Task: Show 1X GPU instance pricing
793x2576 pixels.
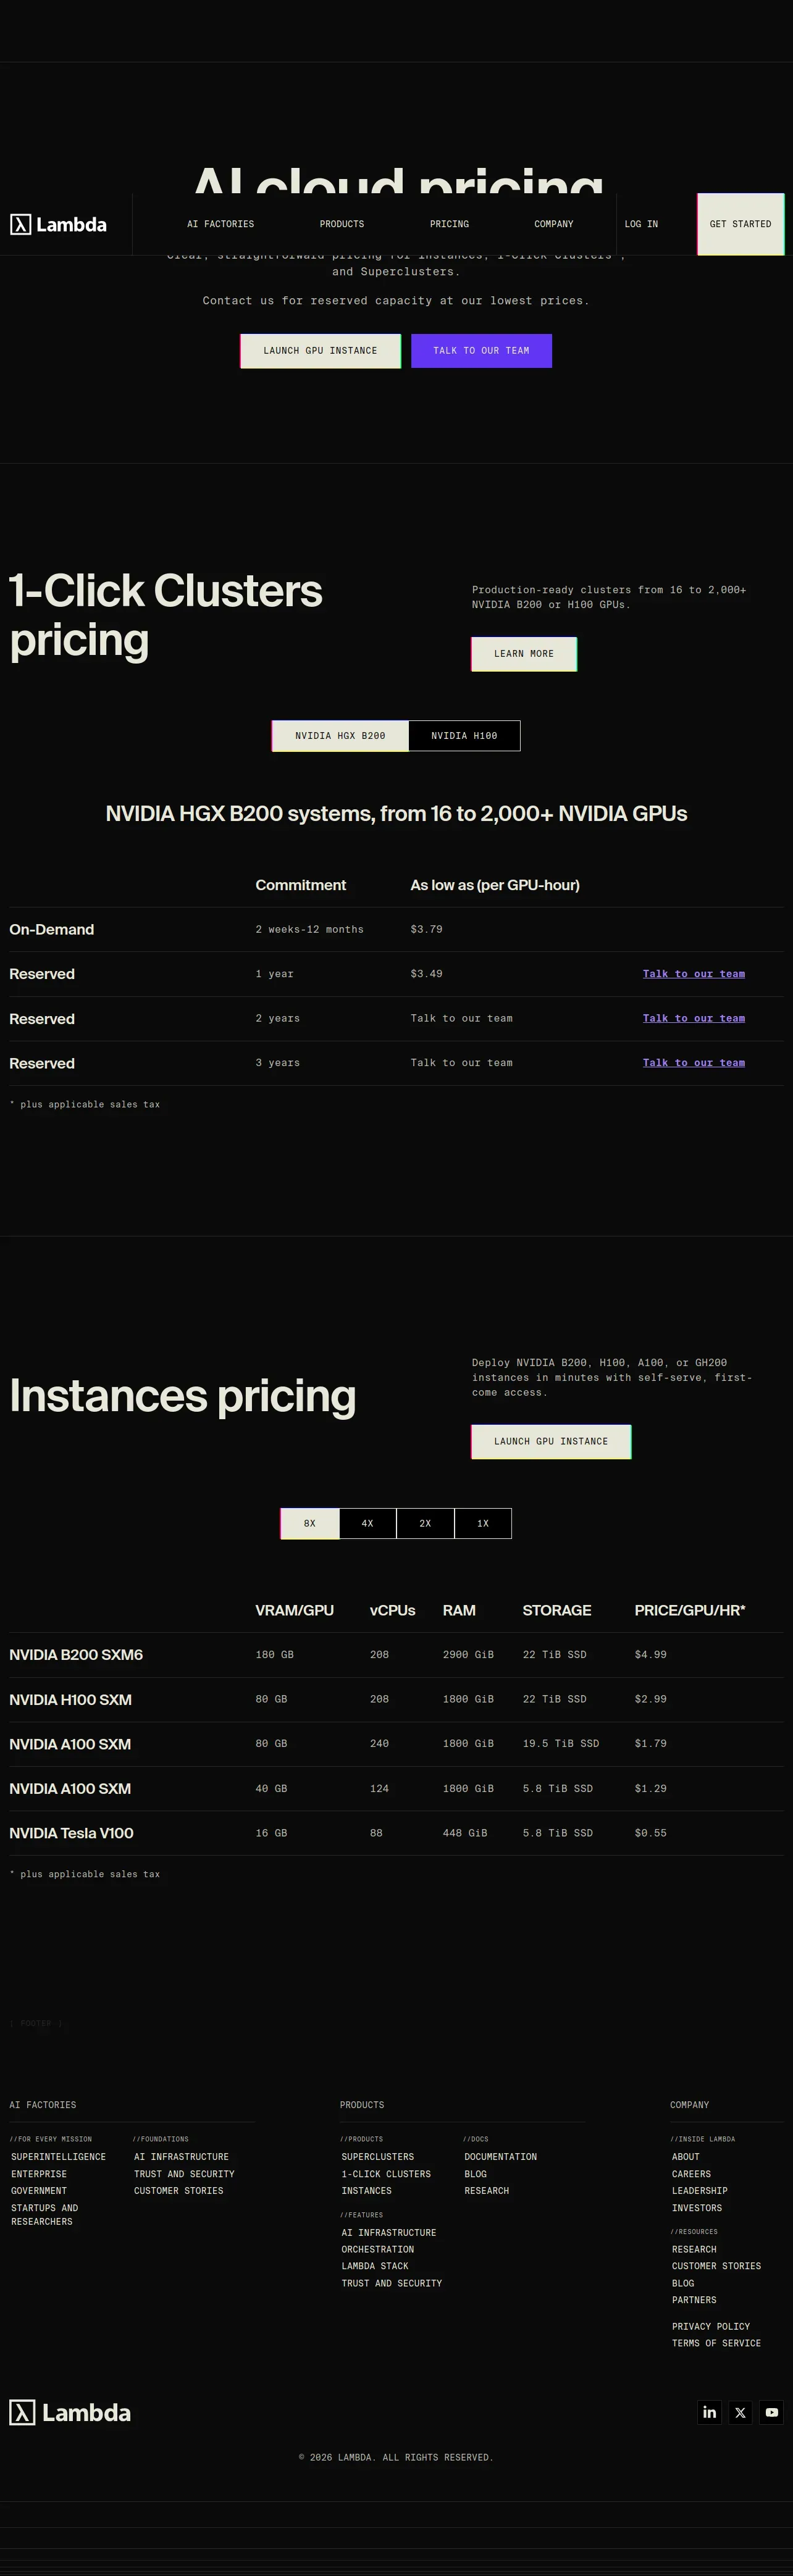Action: click(x=483, y=1523)
